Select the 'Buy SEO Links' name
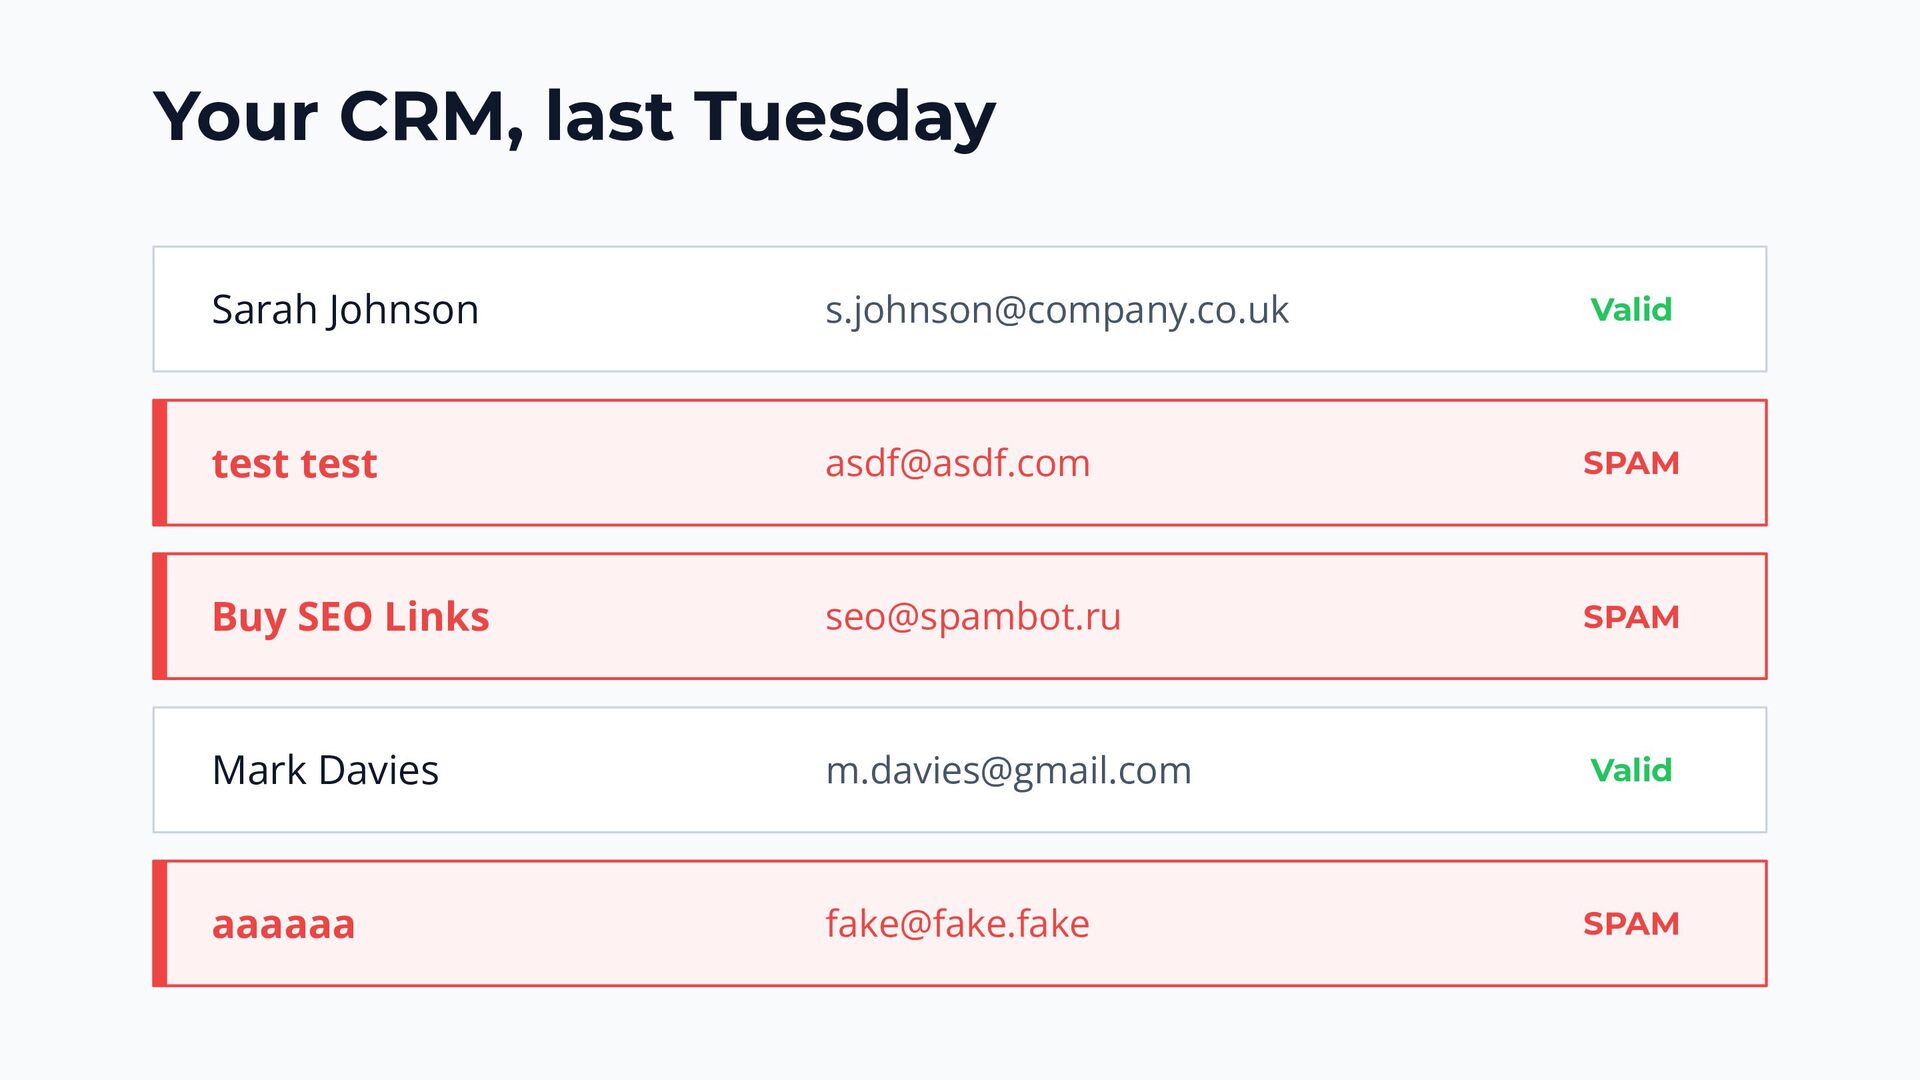The width and height of the screenshot is (1920, 1080). point(350,617)
